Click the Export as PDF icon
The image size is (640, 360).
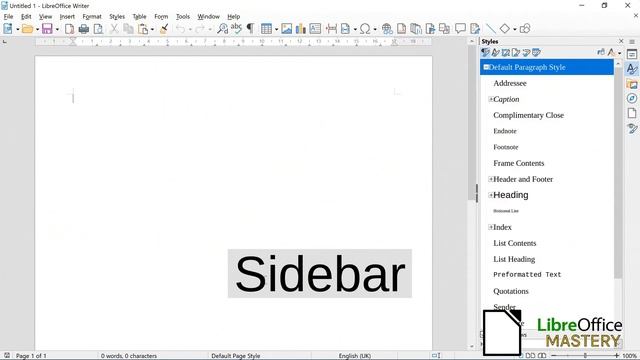tap(70, 29)
